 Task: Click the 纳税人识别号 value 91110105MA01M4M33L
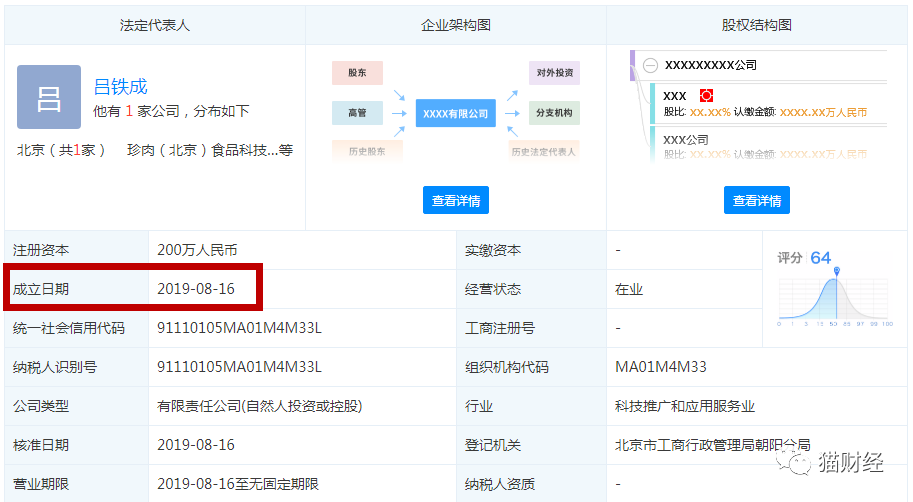click(239, 367)
